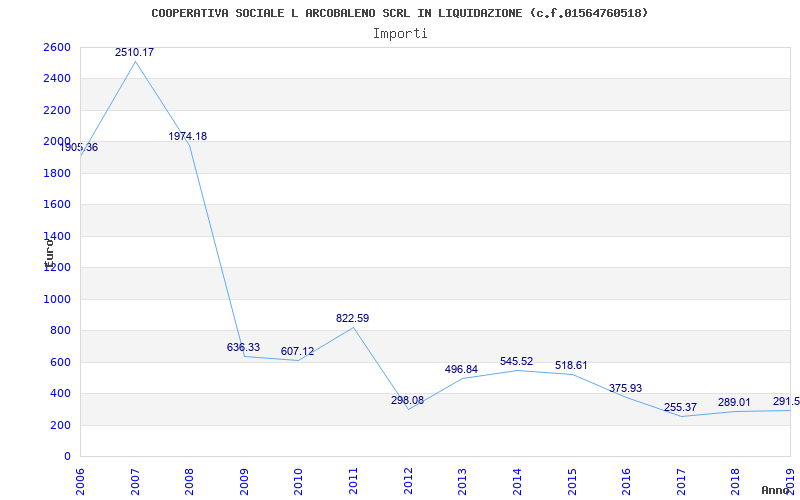The height and width of the screenshot is (500, 800).
Task: Click y-axis tick 600
Action: pyautogui.click(x=60, y=362)
